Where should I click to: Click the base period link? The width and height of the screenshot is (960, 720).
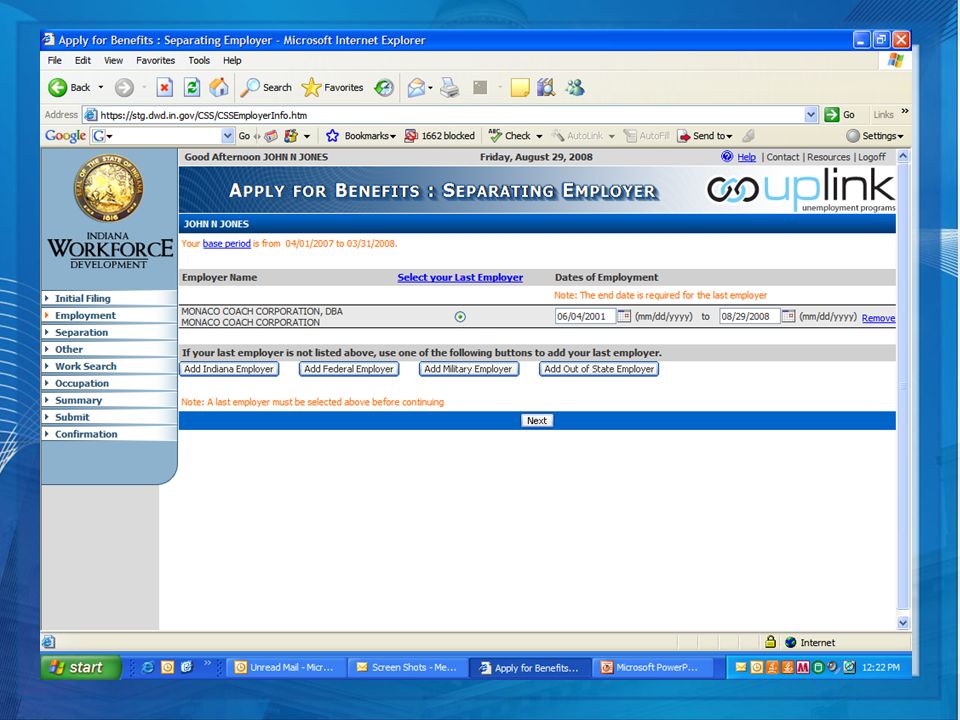point(227,244)
